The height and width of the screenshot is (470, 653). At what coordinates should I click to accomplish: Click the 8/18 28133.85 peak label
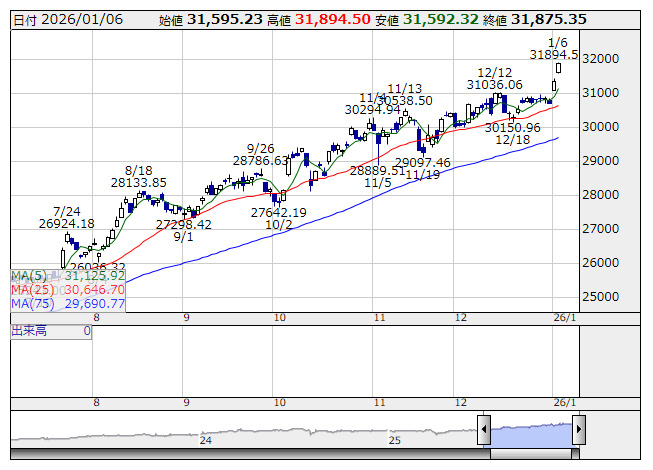coord(139,177)
